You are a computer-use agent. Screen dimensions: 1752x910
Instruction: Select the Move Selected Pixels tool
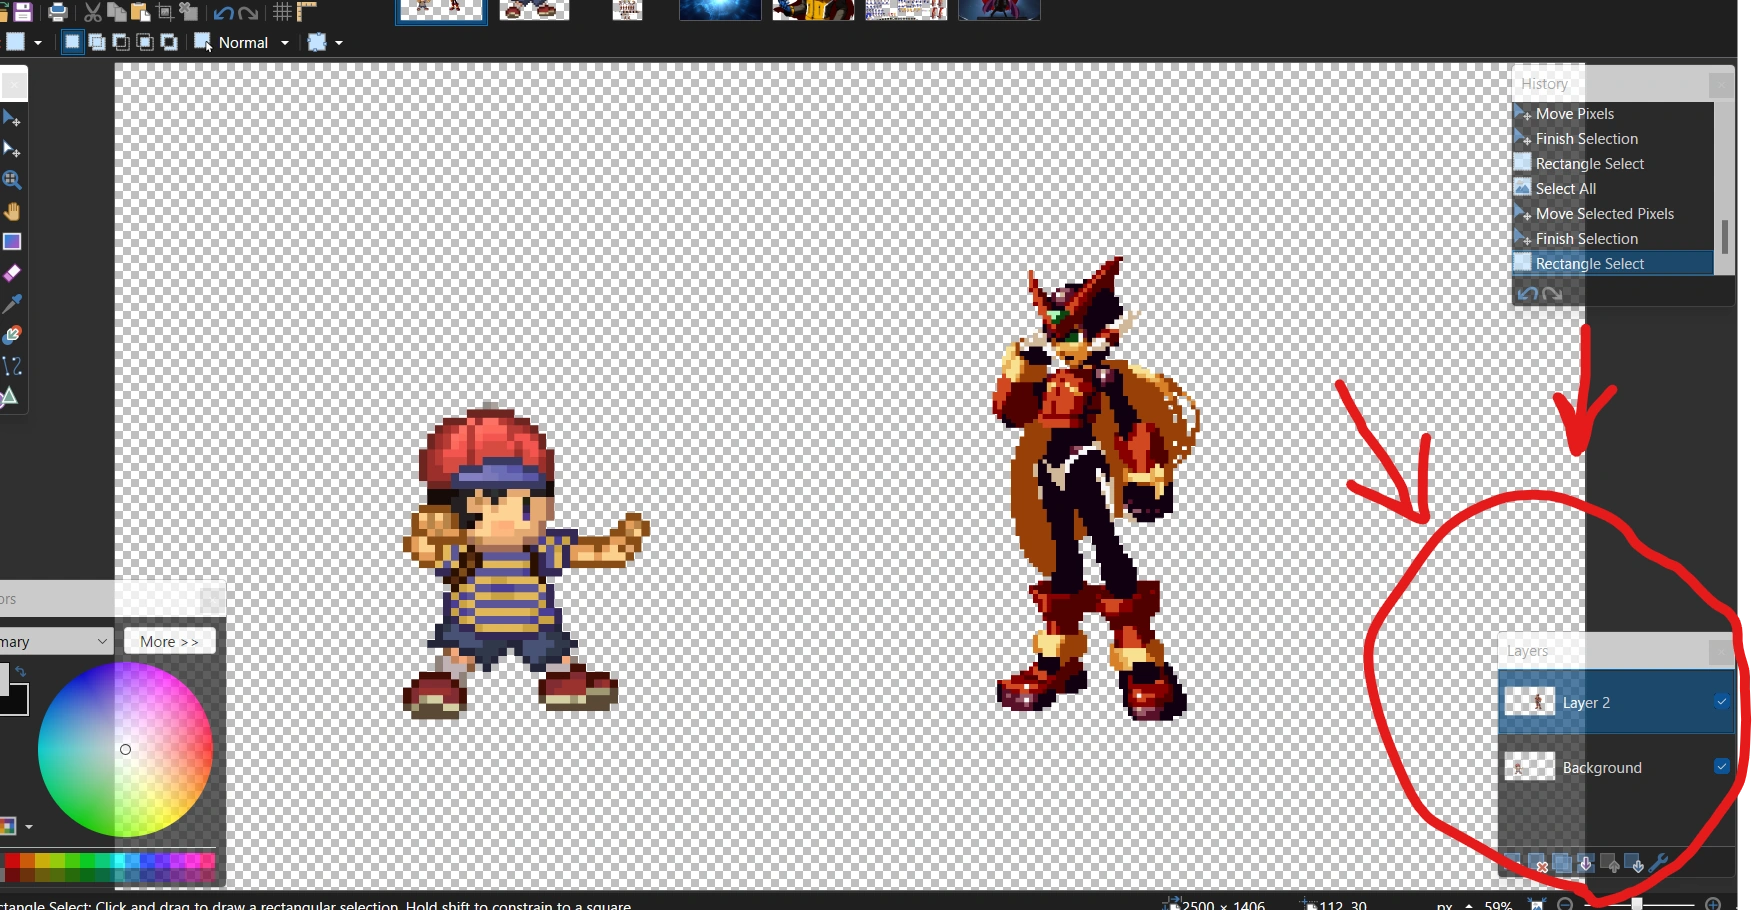[12, 119]
